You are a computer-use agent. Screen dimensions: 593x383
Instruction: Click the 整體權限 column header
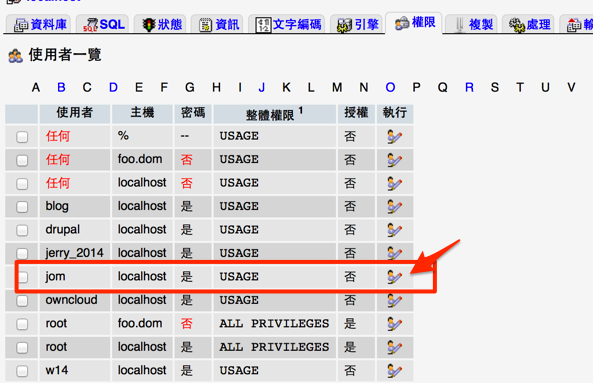(x=275, y=113)
